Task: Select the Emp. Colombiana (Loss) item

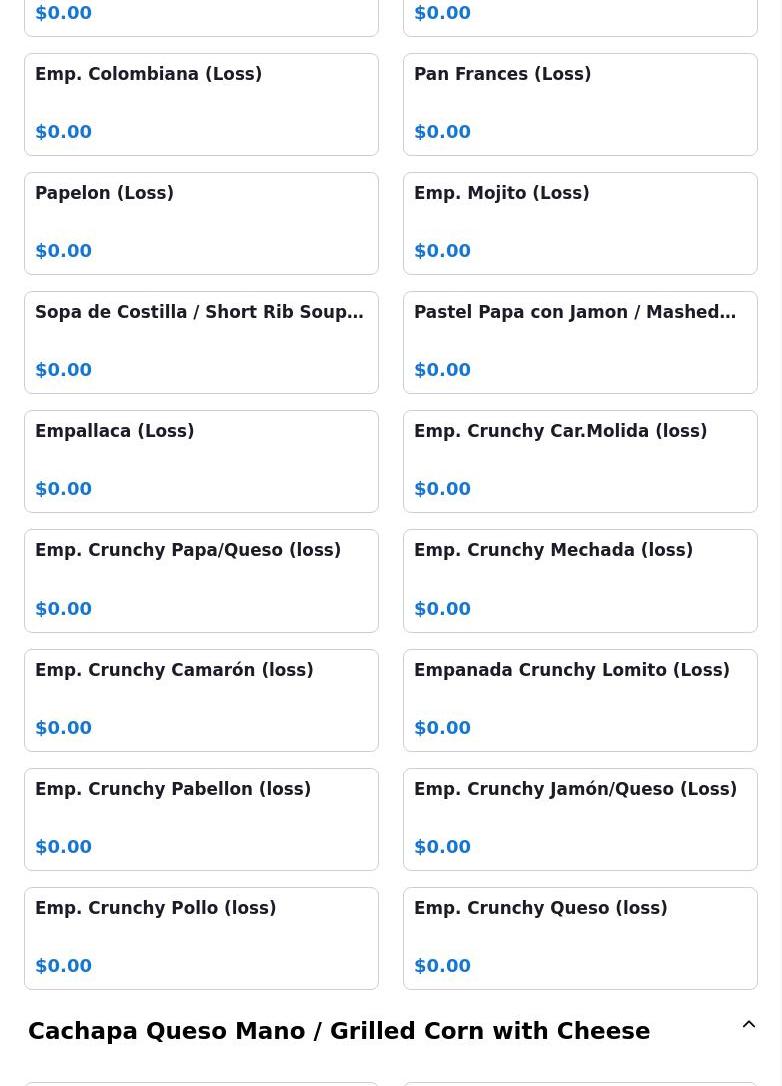Action: 202,105
